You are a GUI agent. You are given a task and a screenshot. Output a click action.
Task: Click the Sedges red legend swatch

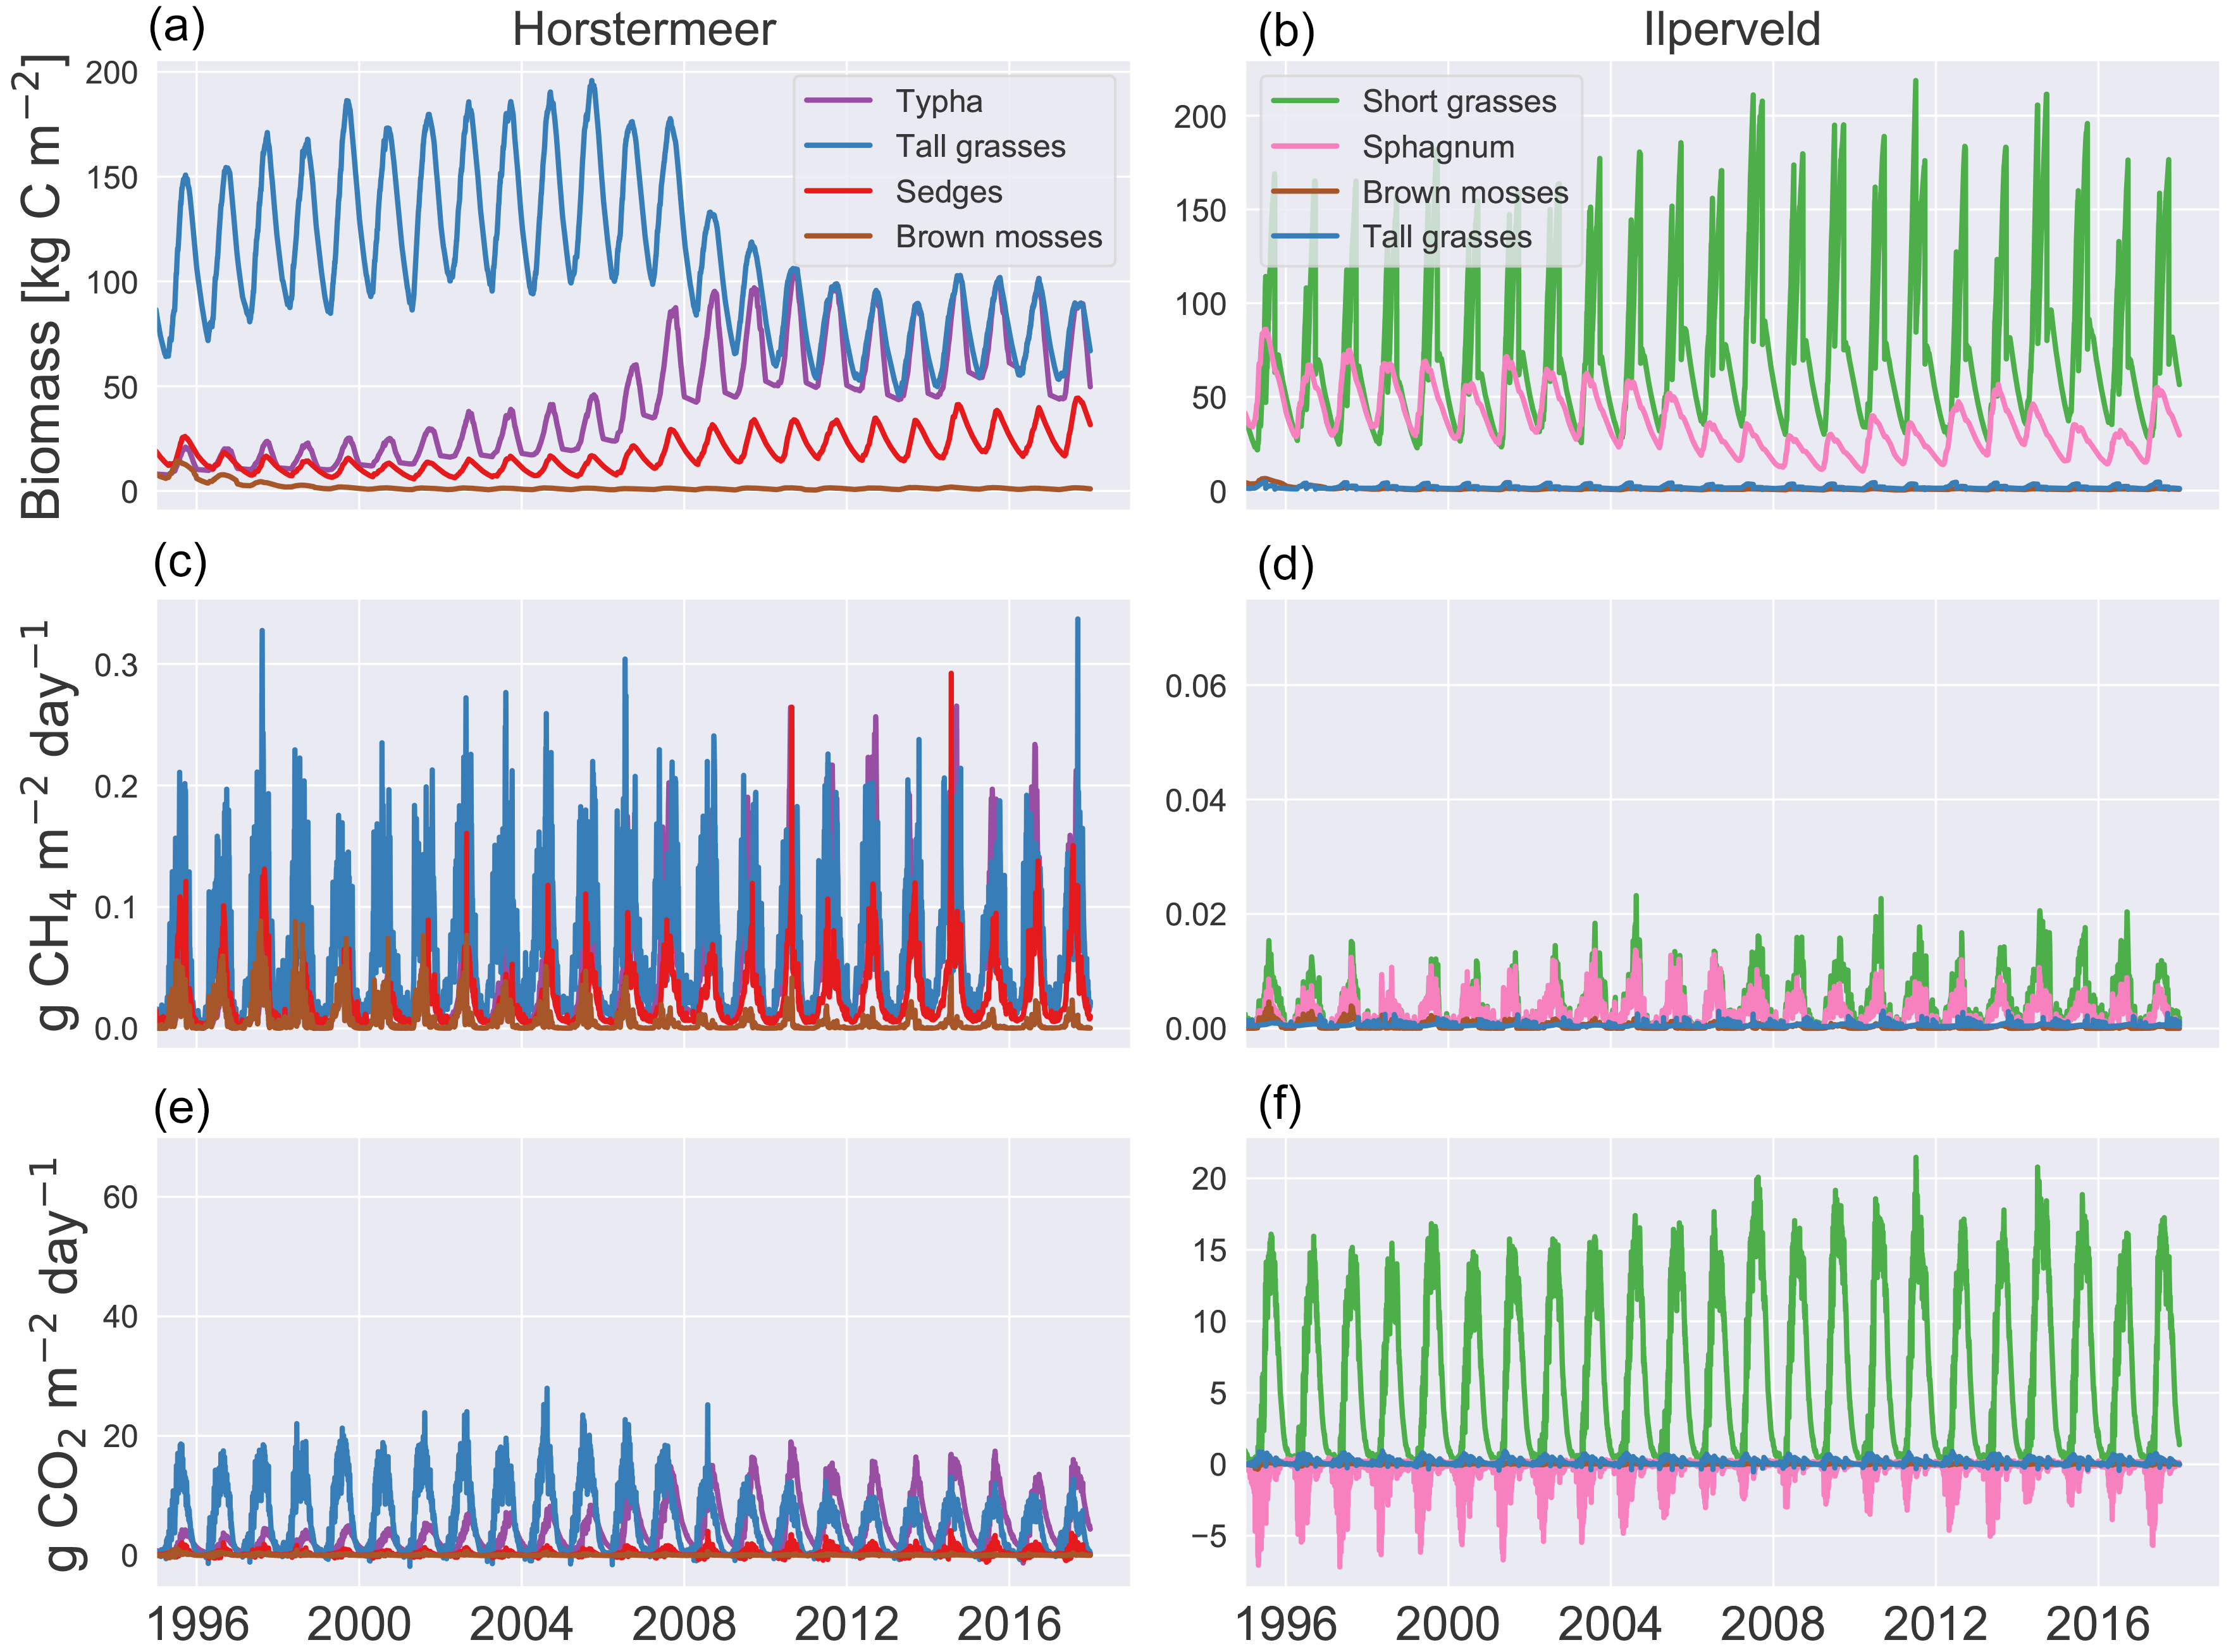tap(838, 191)
